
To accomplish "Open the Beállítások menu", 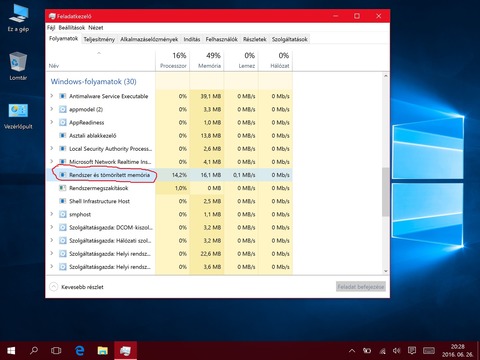I will [72, 28].
